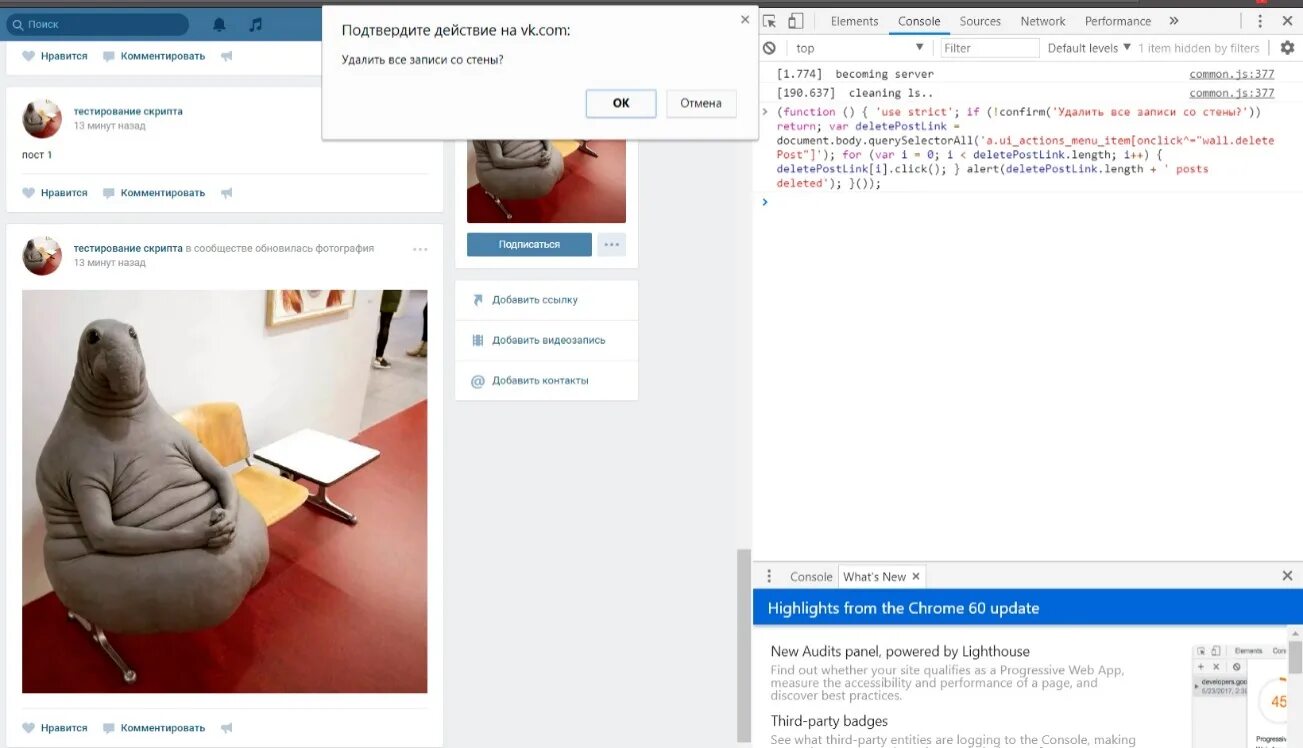The height and width of the screenshot is (748, 1303).
Task: Open avatar of the пост 1 author
Action: pos(42,119)
